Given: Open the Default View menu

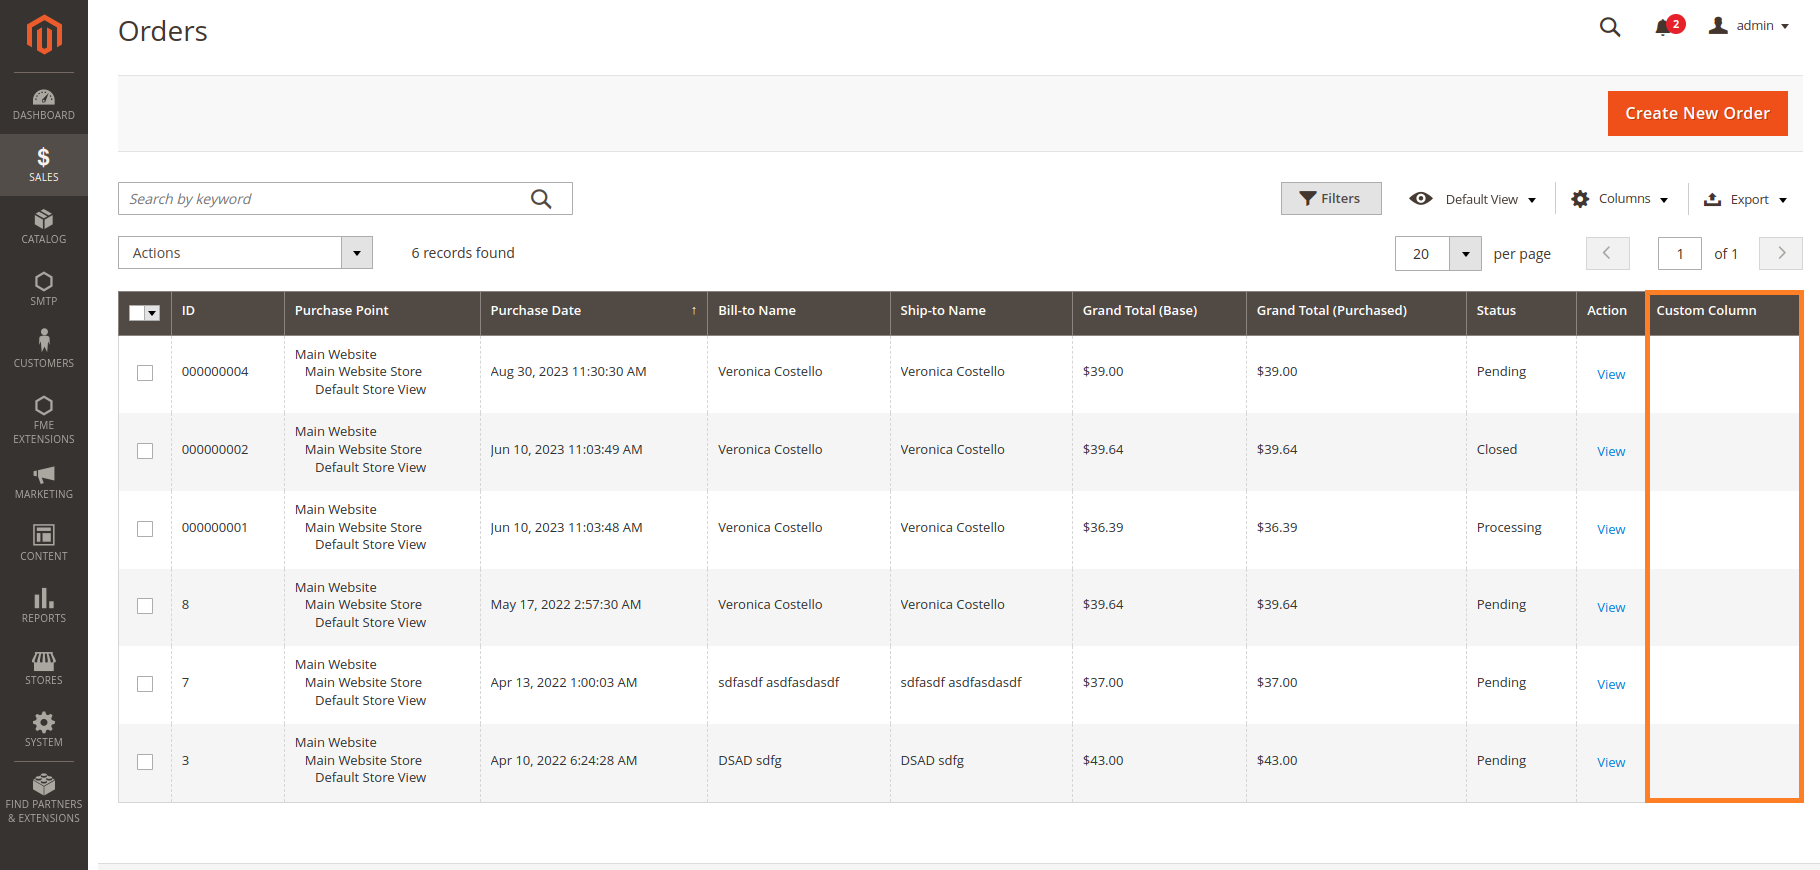Looking at the screenshot, I should pos(1472,199).
